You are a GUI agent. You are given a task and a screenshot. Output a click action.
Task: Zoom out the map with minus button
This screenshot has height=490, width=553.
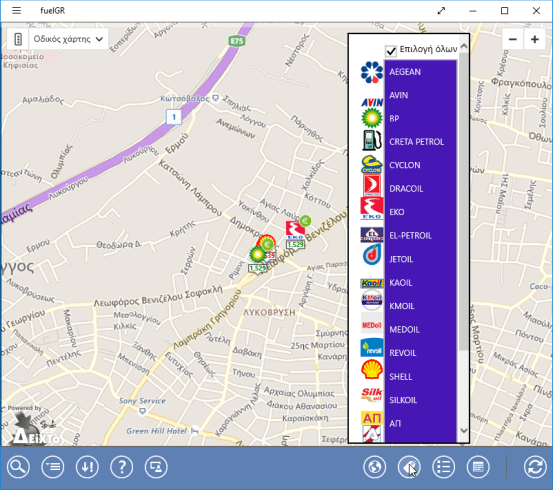(x=513, y=39)
